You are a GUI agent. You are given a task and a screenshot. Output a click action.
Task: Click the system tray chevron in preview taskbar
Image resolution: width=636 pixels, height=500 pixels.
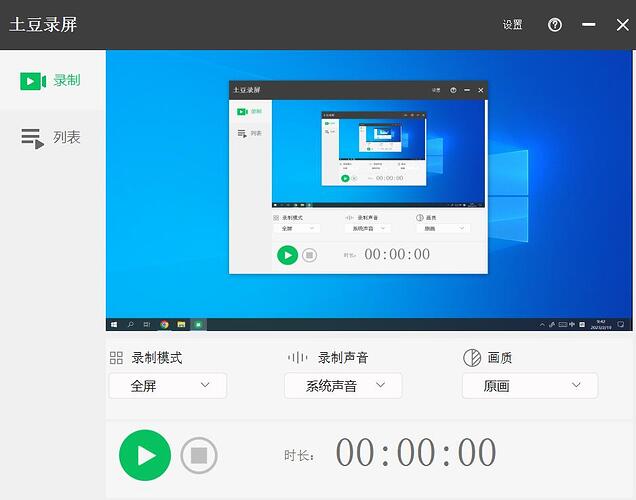542,324
